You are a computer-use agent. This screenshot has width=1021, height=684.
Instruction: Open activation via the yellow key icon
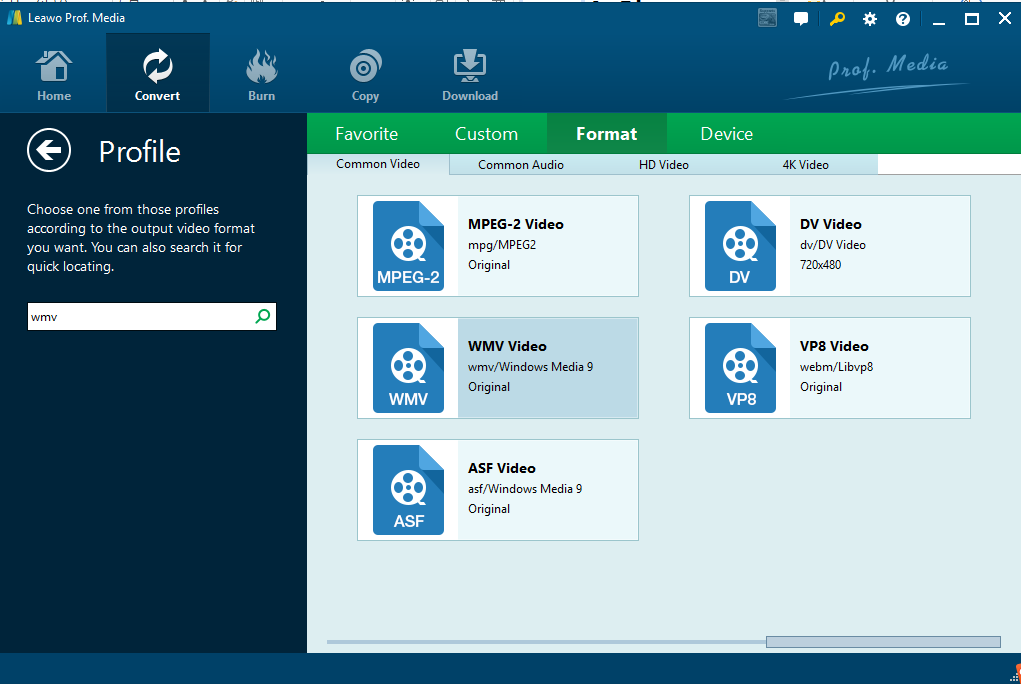[836, 19]
